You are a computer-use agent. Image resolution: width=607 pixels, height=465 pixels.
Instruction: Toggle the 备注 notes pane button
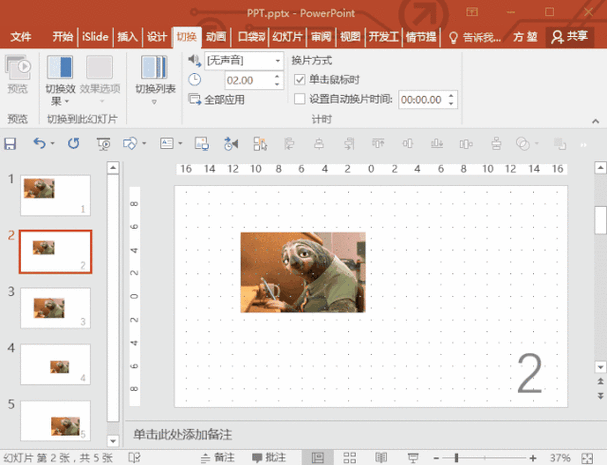click(x=218, y=458)
